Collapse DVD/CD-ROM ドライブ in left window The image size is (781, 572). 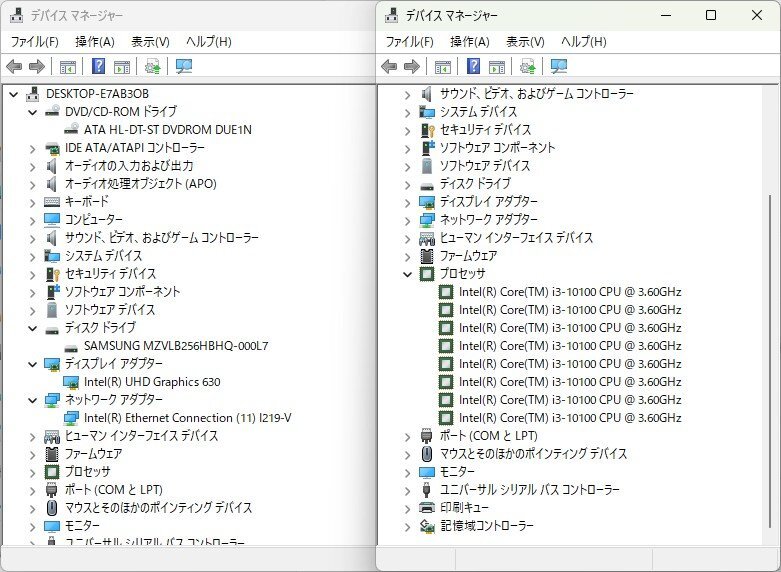pos(33,112)
